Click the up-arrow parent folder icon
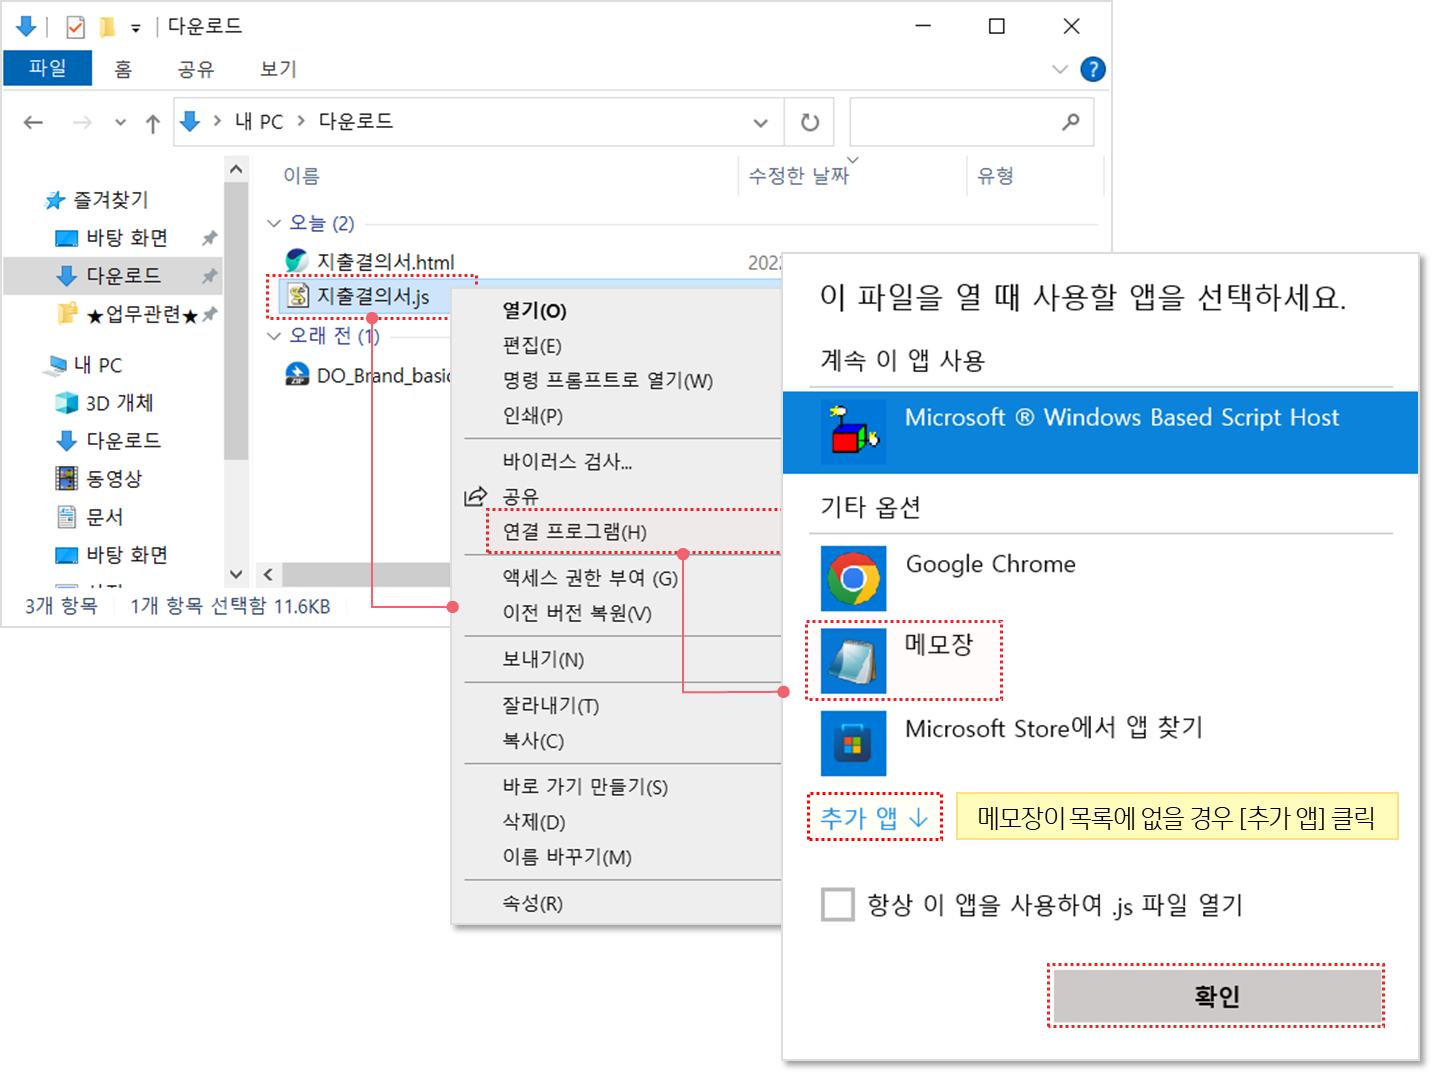The width and height of the screenshot is (1433, 1074). [x=152, y=123]
